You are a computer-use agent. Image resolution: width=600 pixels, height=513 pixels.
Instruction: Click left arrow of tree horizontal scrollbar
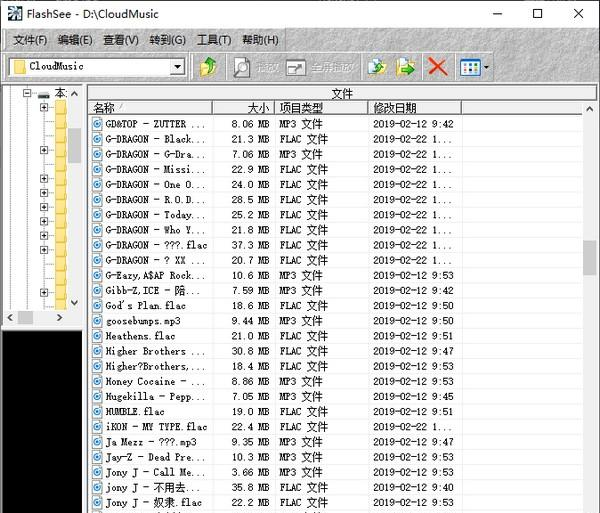10,317
